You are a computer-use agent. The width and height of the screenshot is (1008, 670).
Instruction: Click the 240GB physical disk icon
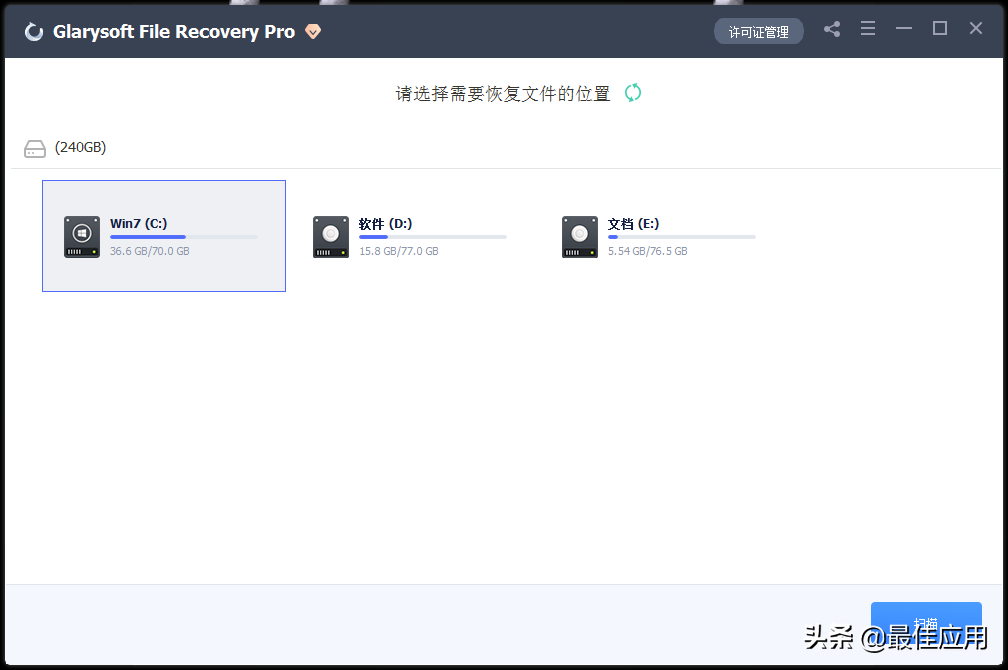[35, 149]
